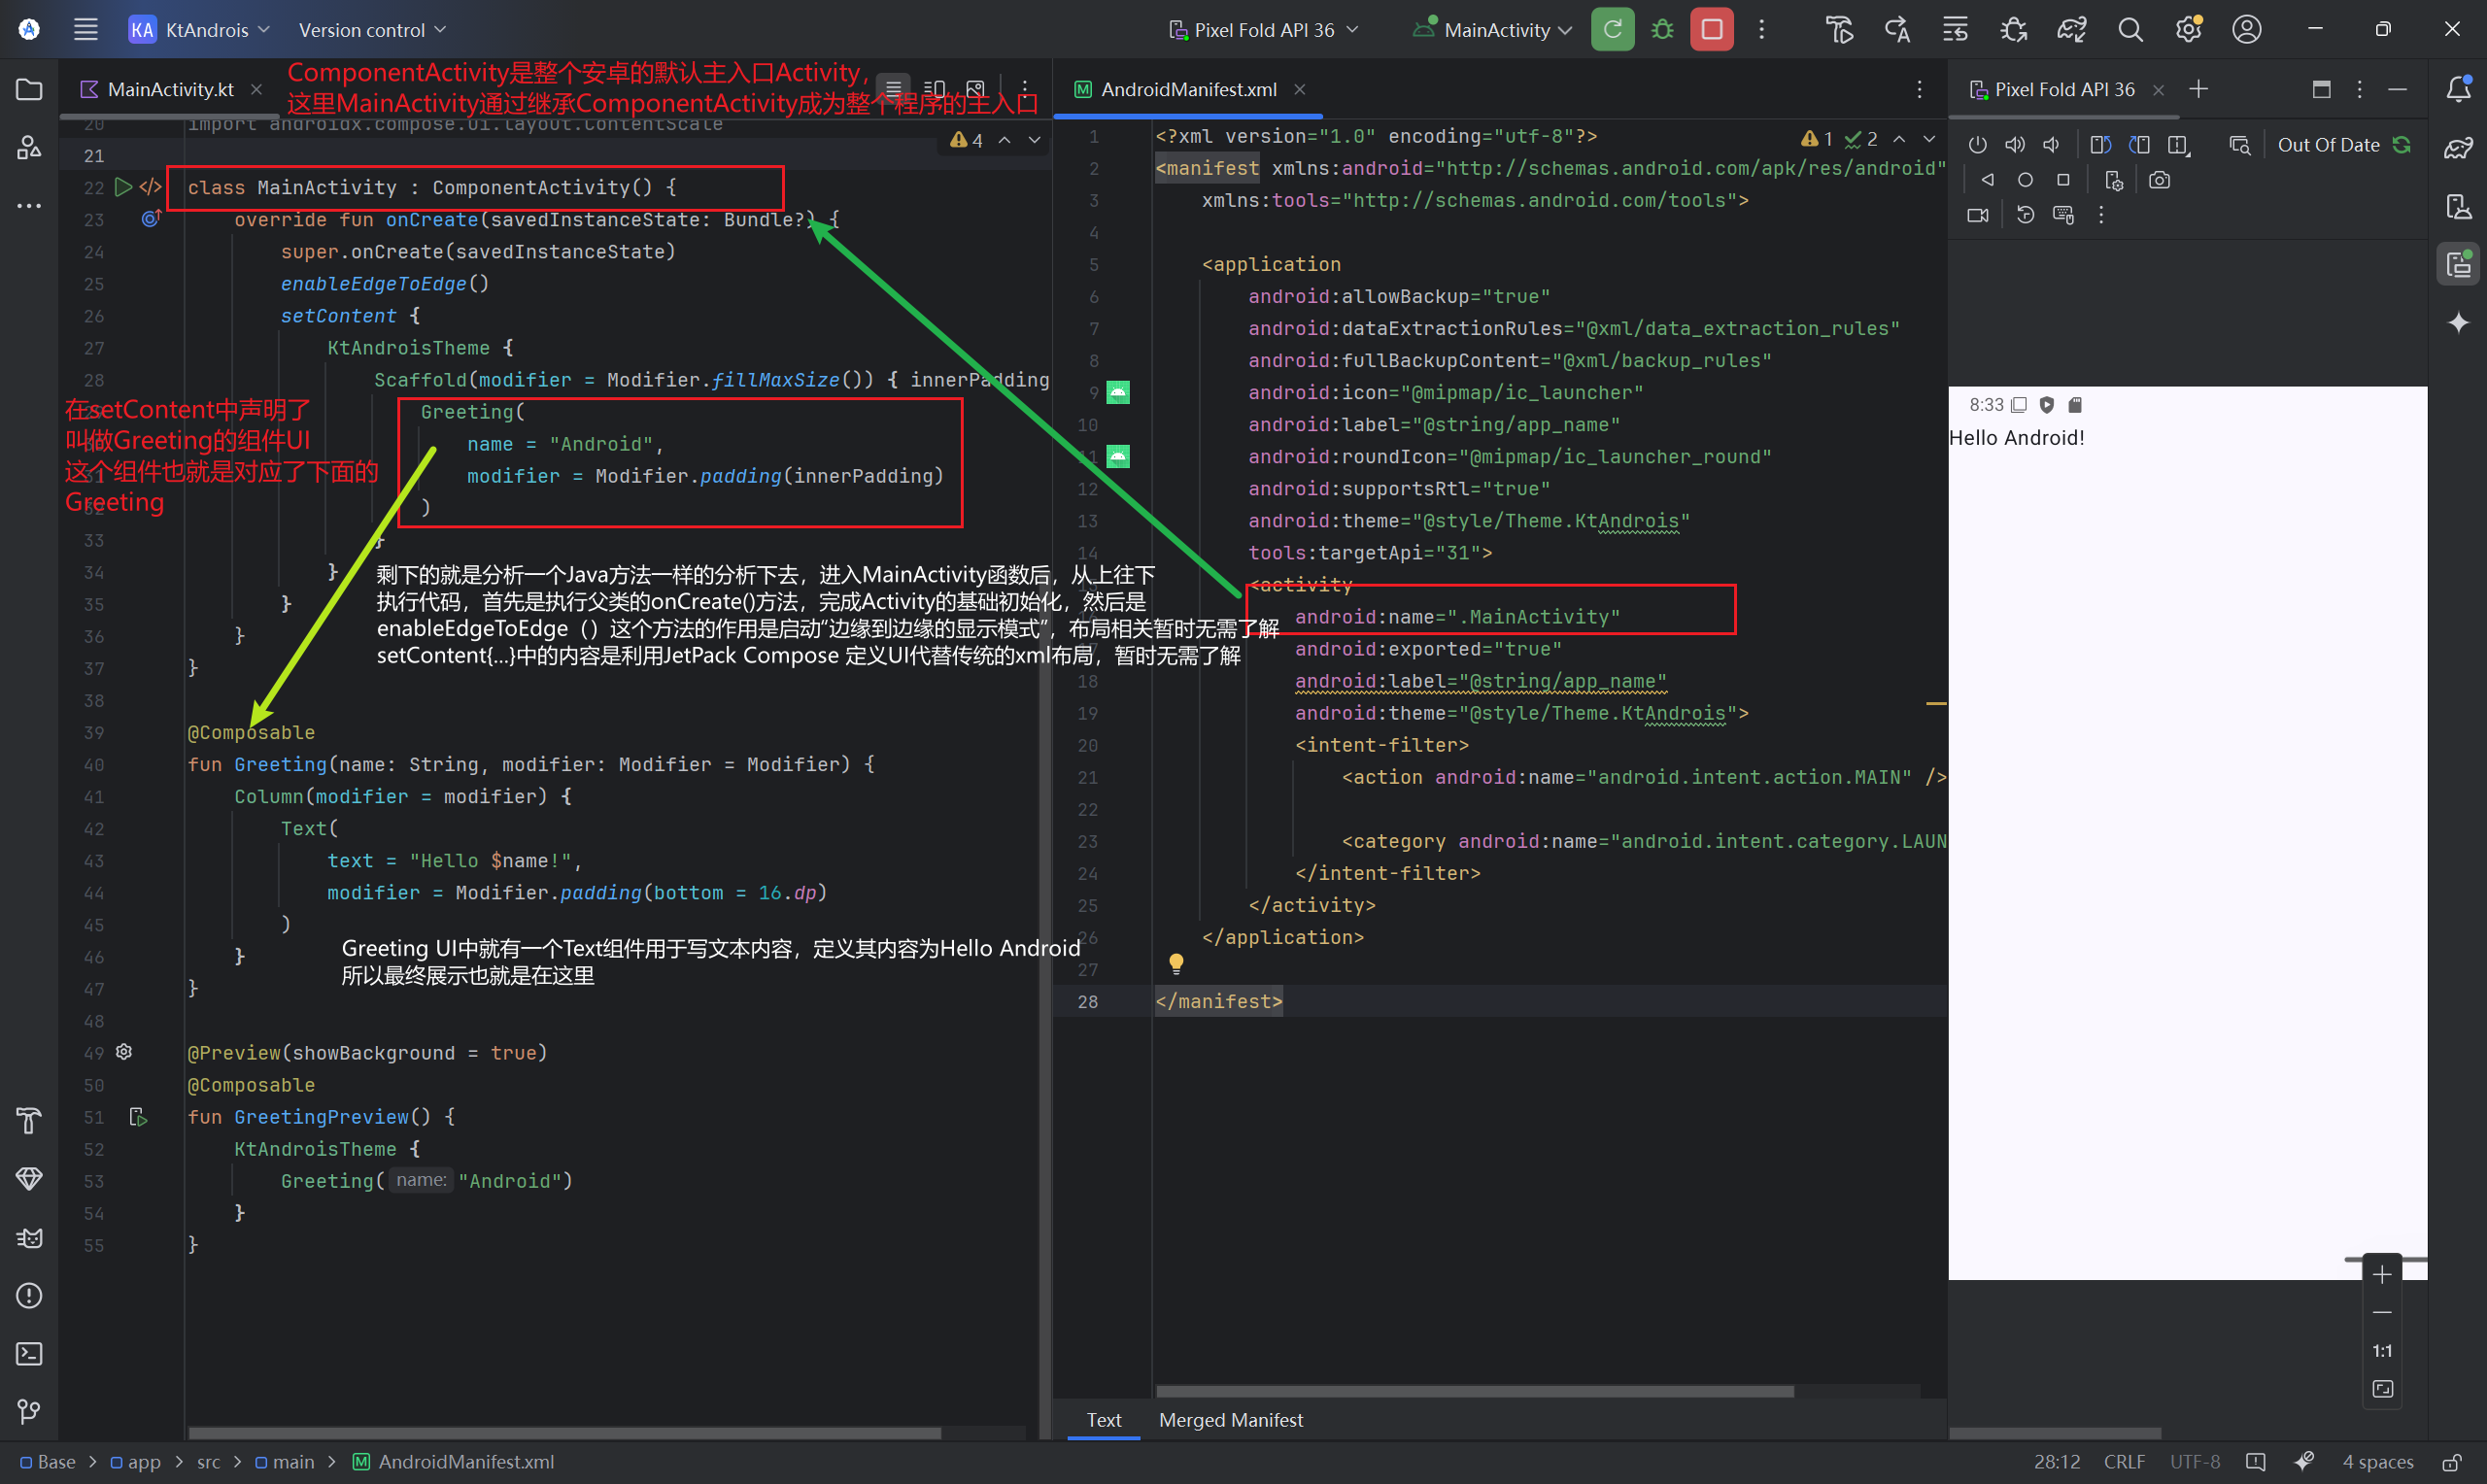Lower emulator volume with volume-down icon
Screen dimensions: 2487x1484
point(2051,145)
